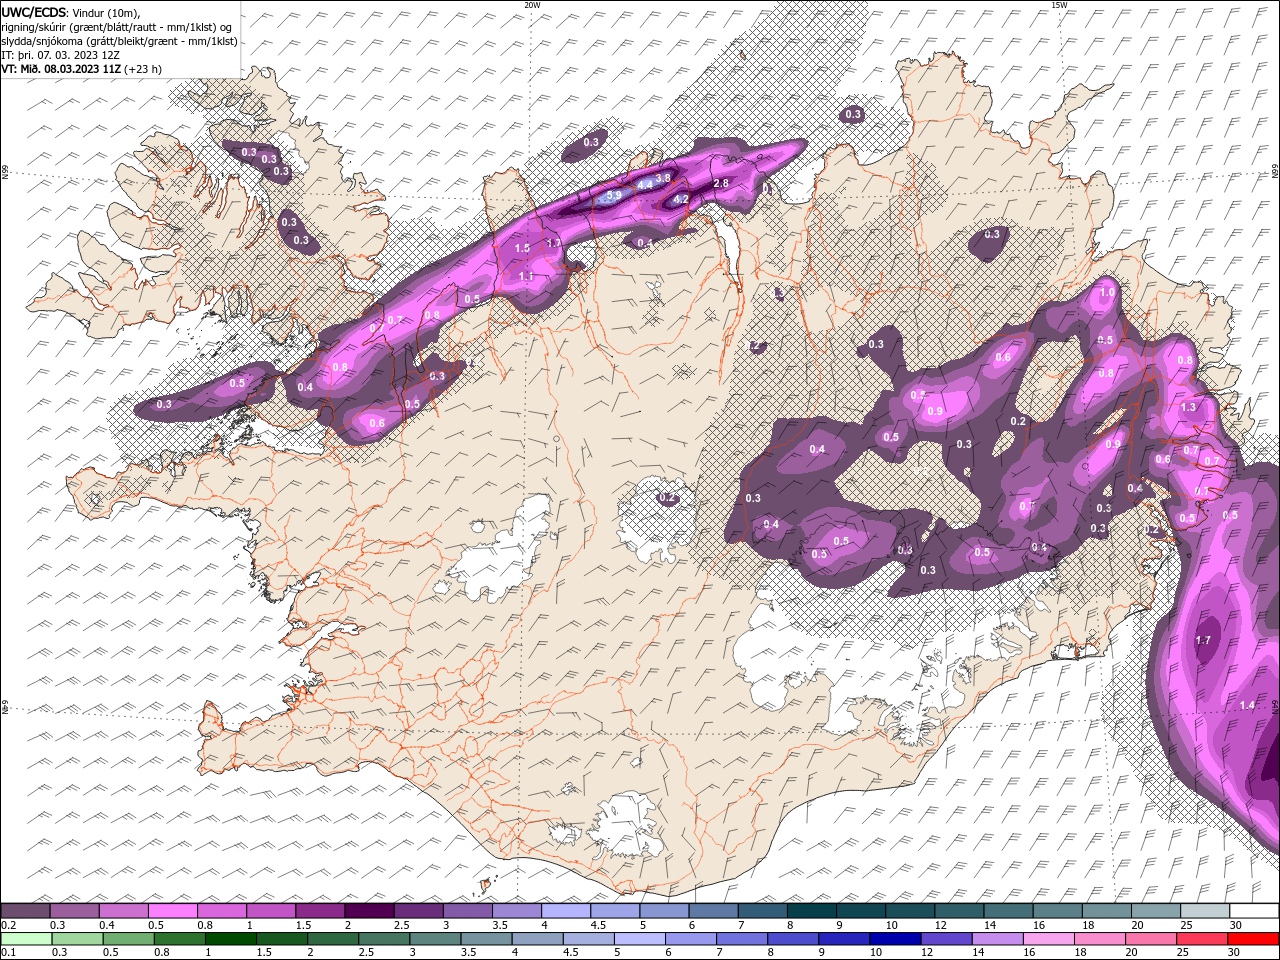The height and width of the screenshot is (960, 1280).
Task: Click the dark green 1–1.5 swatch, lower scale
Action: [x=231, y=938]
